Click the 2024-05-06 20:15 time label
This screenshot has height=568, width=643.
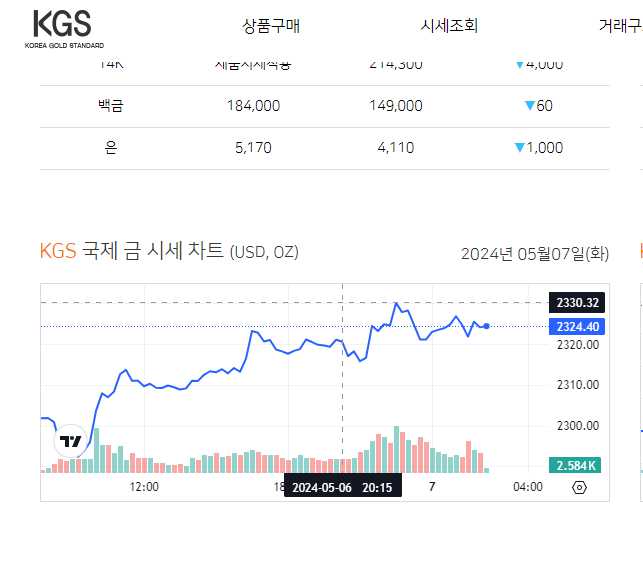tap(342, 486)
